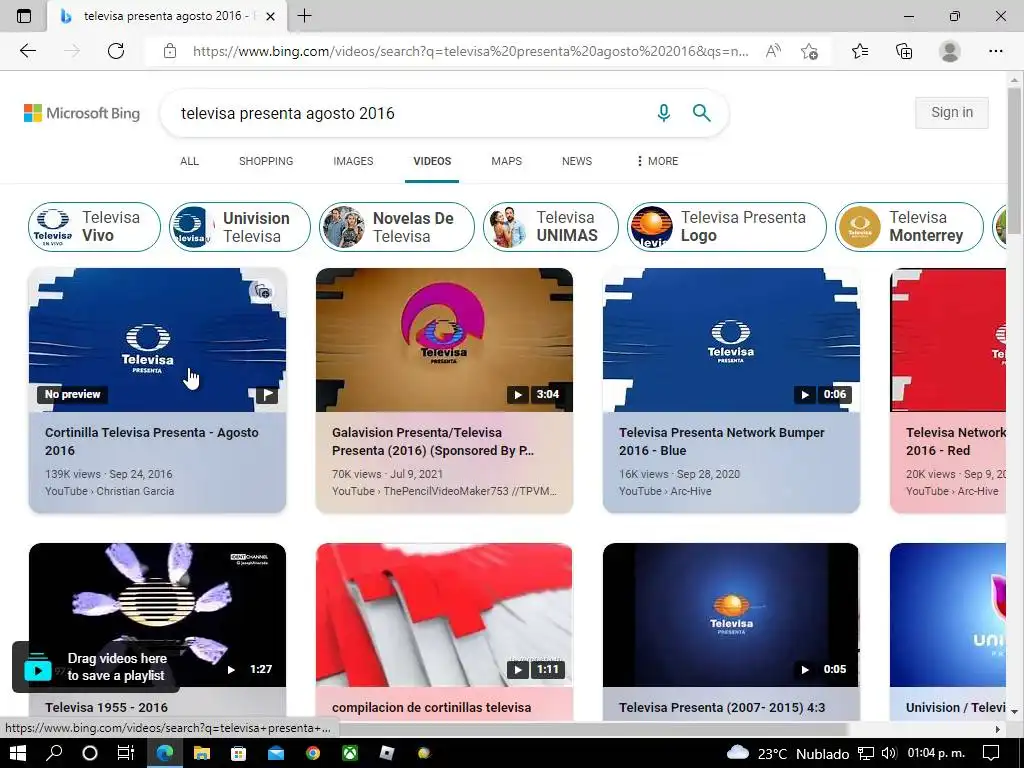This screenshot has width=1024, height=768.
Task: Select the VIDEOS tab
Action: (x=432, y=161)
